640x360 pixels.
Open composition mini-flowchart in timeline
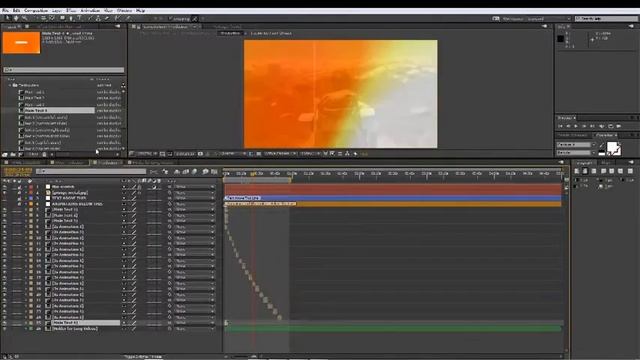pyautogui.click(x=153, y=172)
